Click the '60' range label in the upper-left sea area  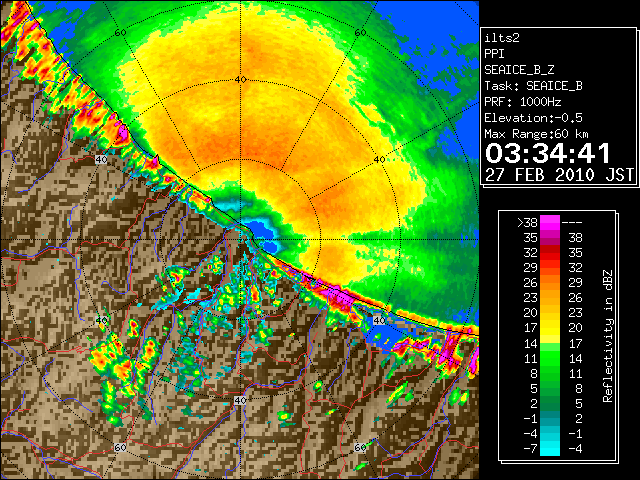coord(120,32)
